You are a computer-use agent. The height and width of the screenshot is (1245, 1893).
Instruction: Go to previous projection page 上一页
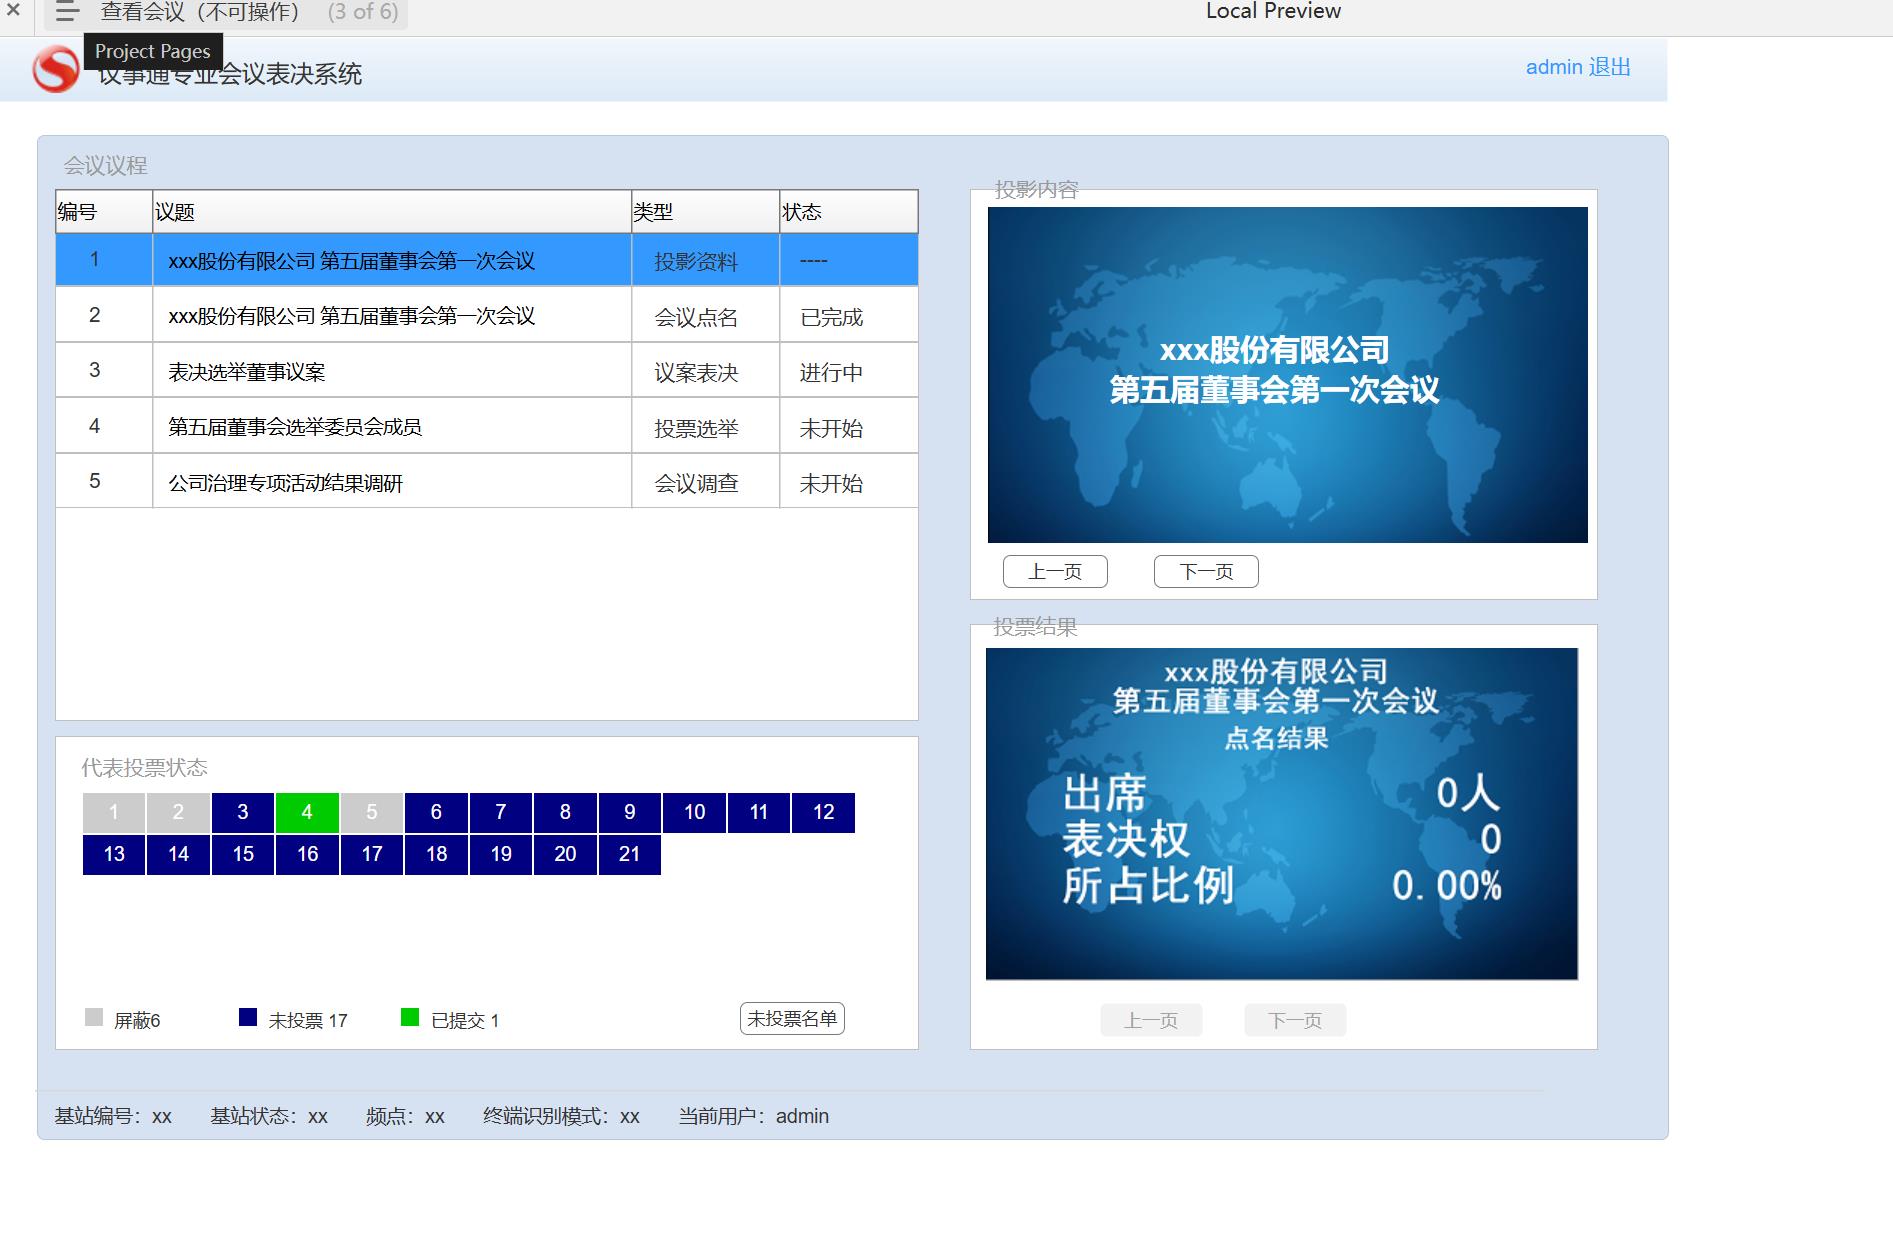tap(1055, 572)
